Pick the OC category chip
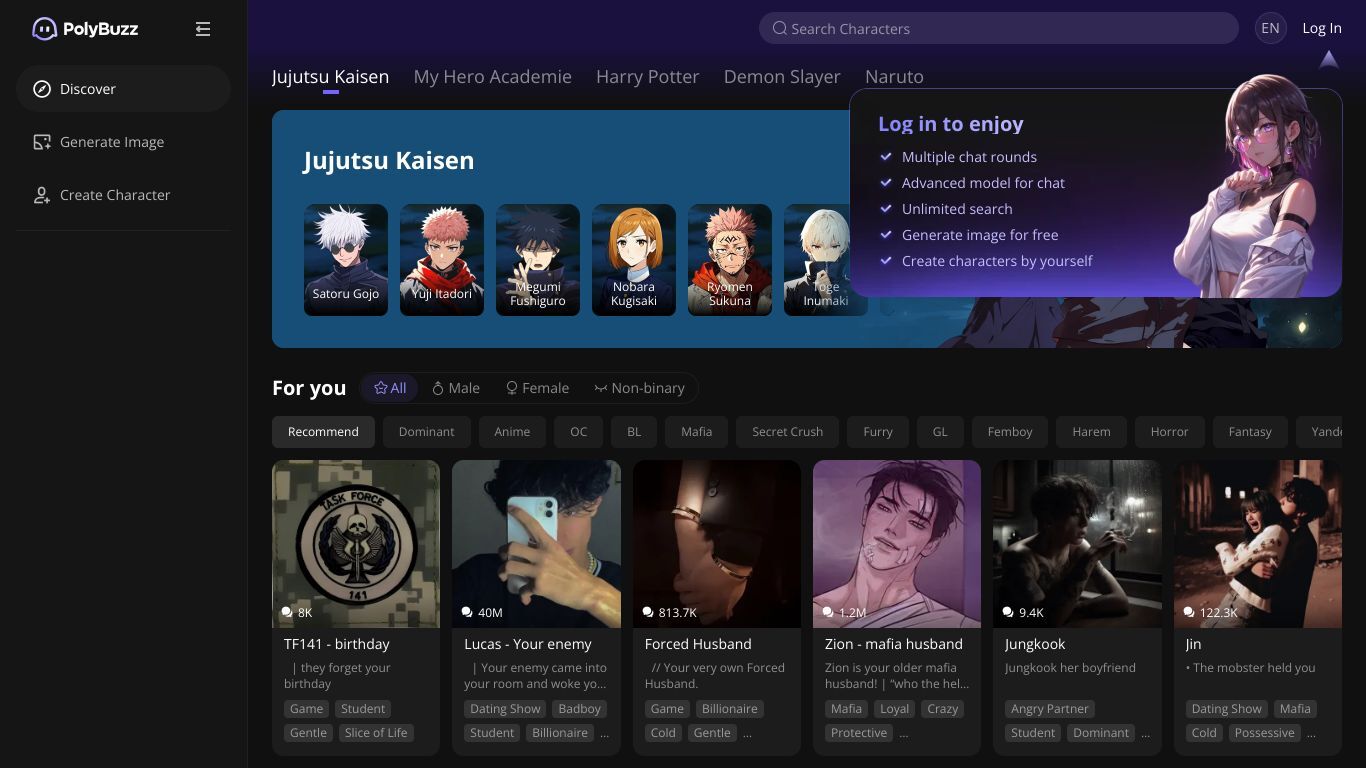 point(579,432)
